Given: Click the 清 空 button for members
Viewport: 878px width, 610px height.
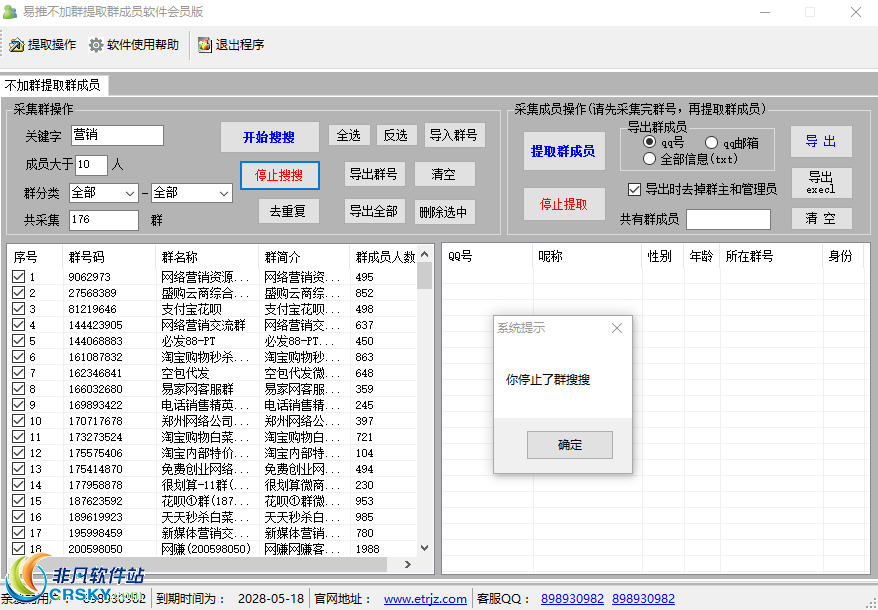Looking at the screenshot, I should pos(821,218).
